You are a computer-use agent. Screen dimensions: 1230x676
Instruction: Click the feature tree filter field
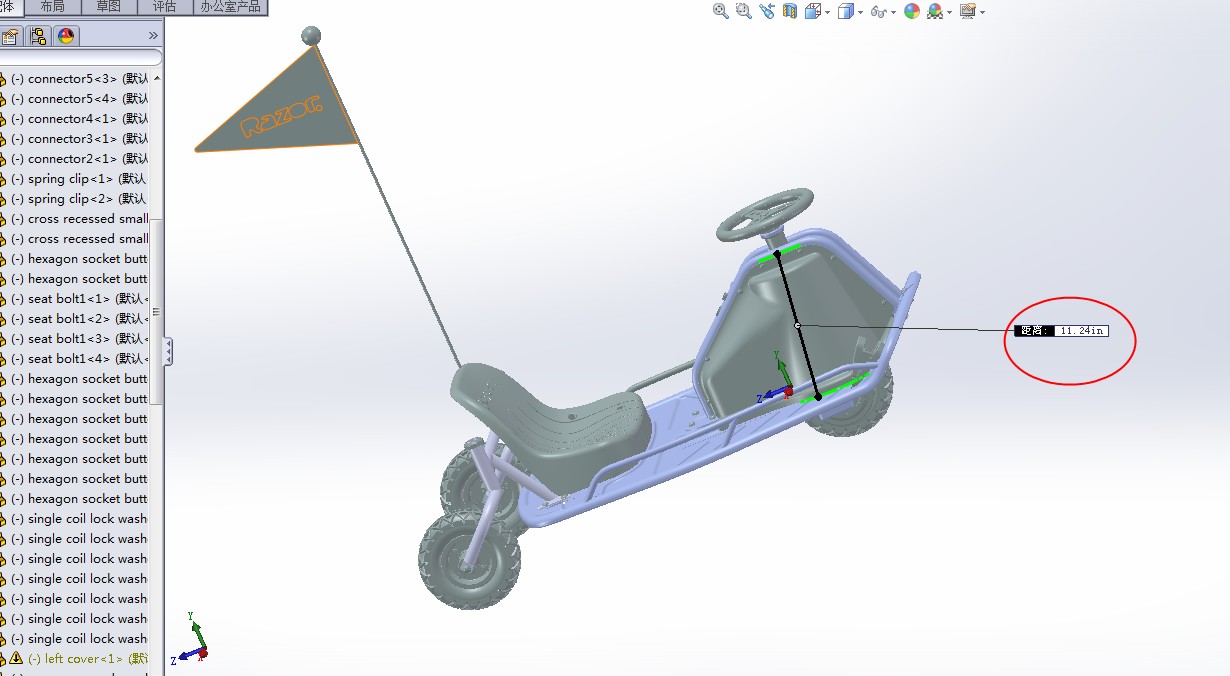pos(80,58)
